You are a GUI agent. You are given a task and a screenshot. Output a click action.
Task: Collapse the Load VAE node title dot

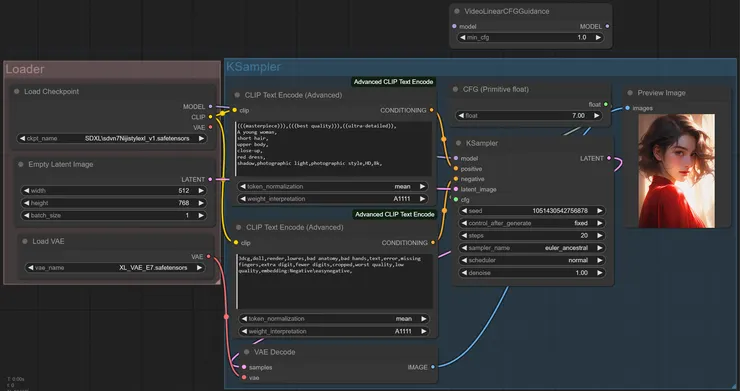click(25, 241)
